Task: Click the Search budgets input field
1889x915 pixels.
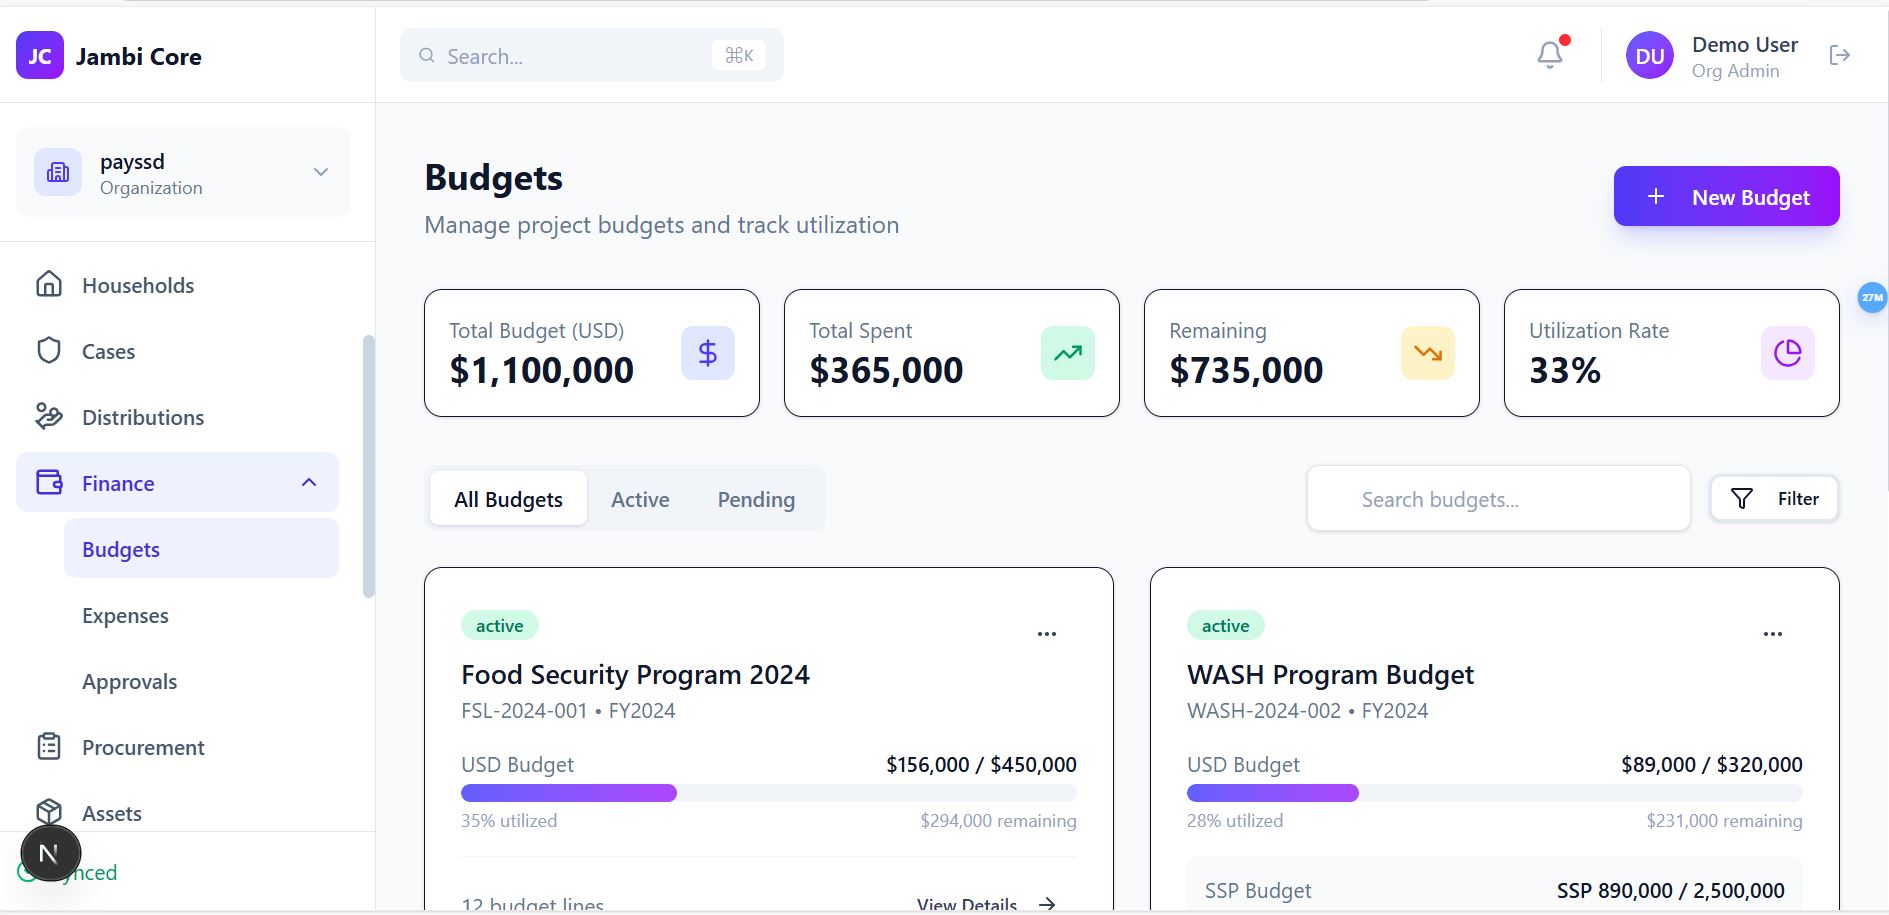Action: click(1498, 499)
